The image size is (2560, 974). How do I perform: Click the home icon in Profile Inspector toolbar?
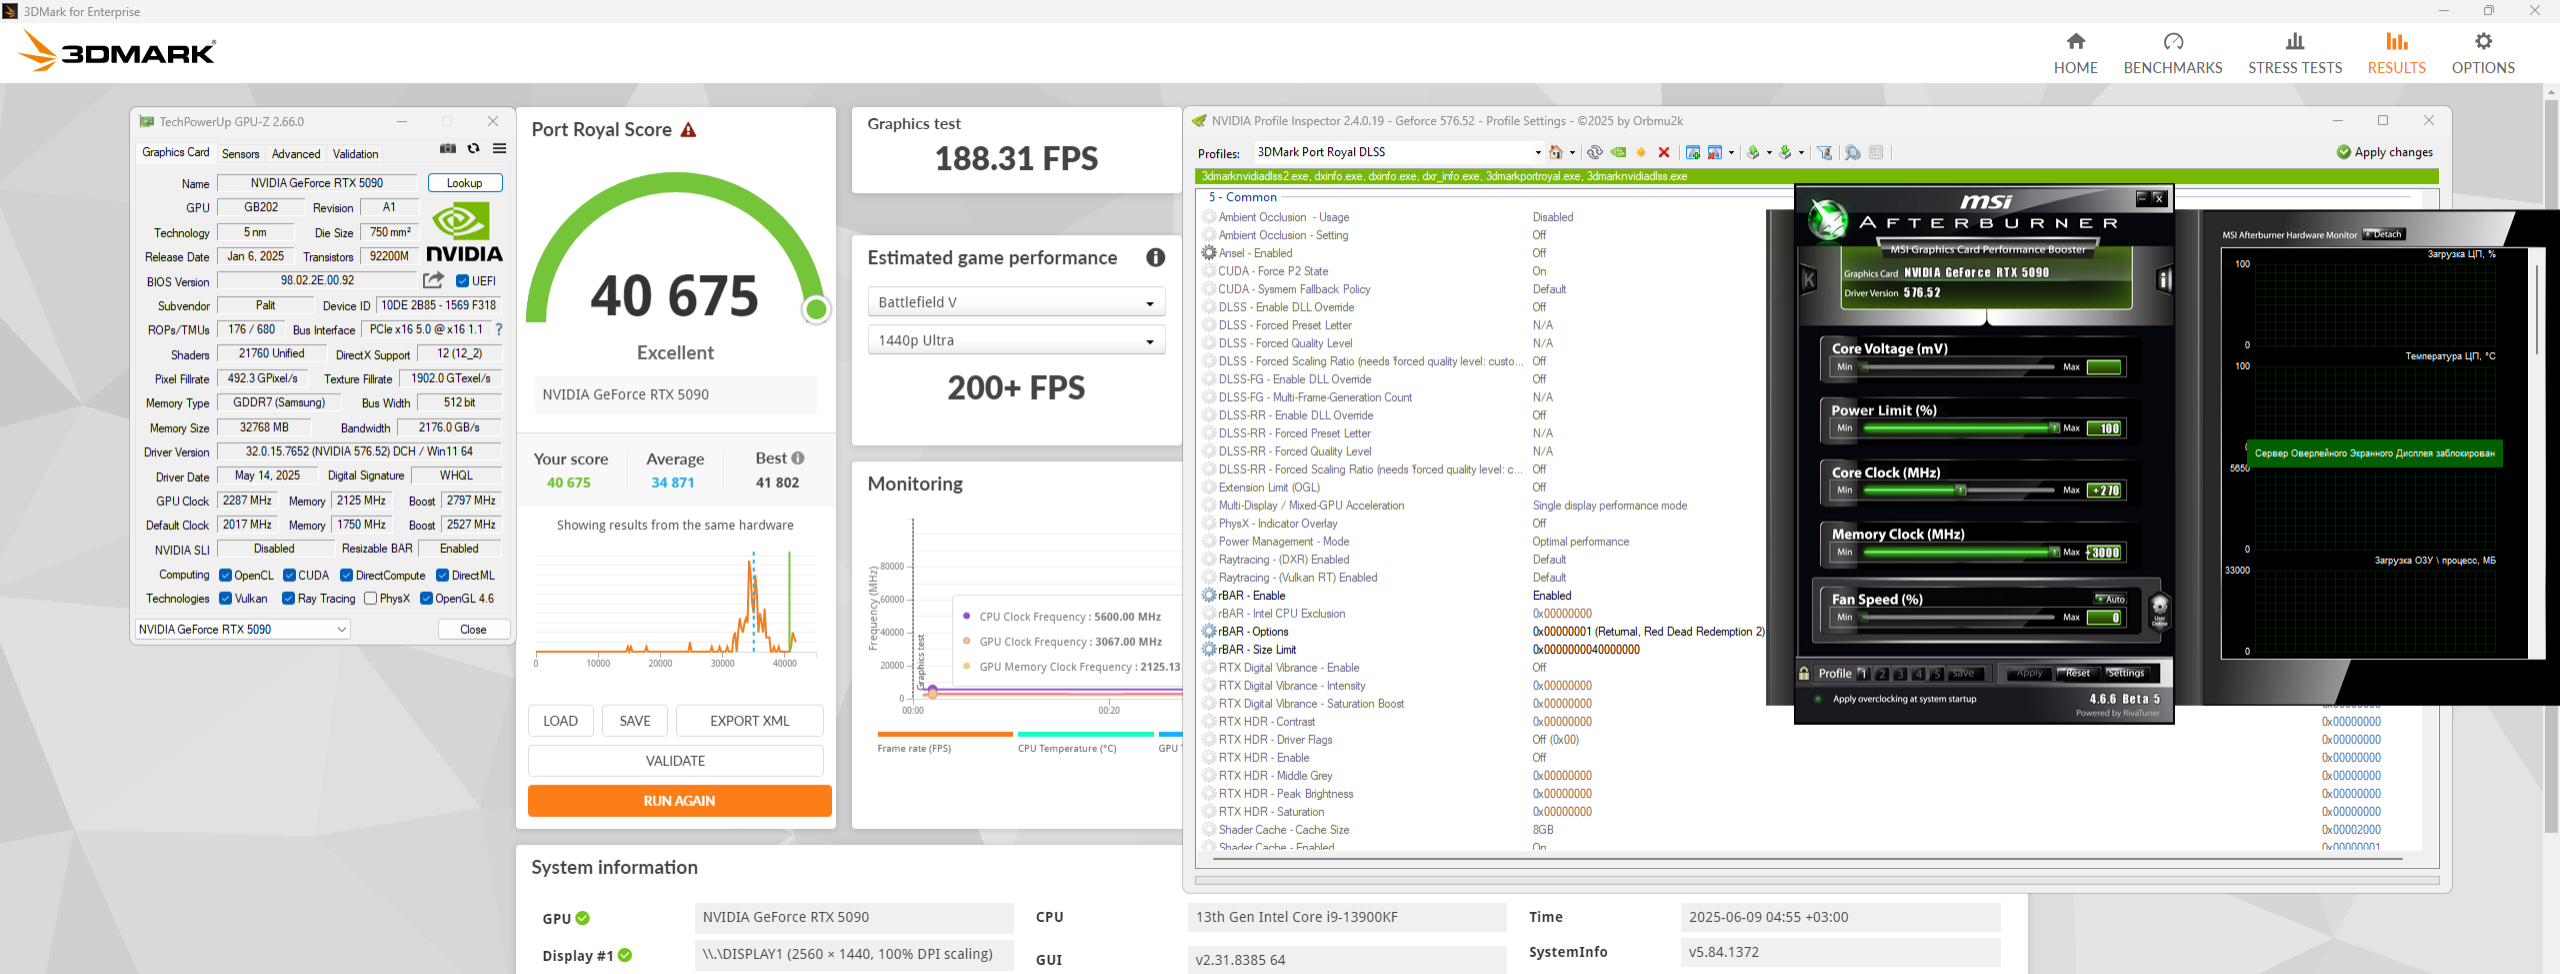[1556, 153]
